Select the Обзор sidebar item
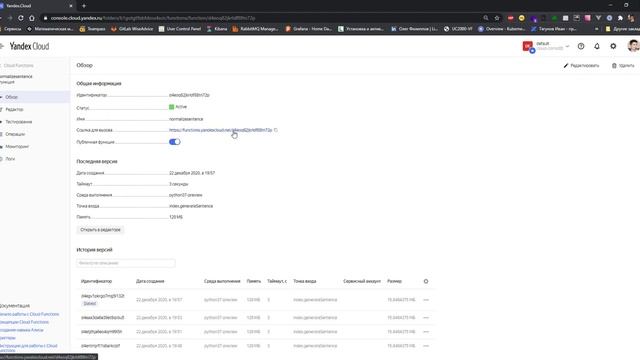Viewport: 640px width, 360px height. point(35,97)
